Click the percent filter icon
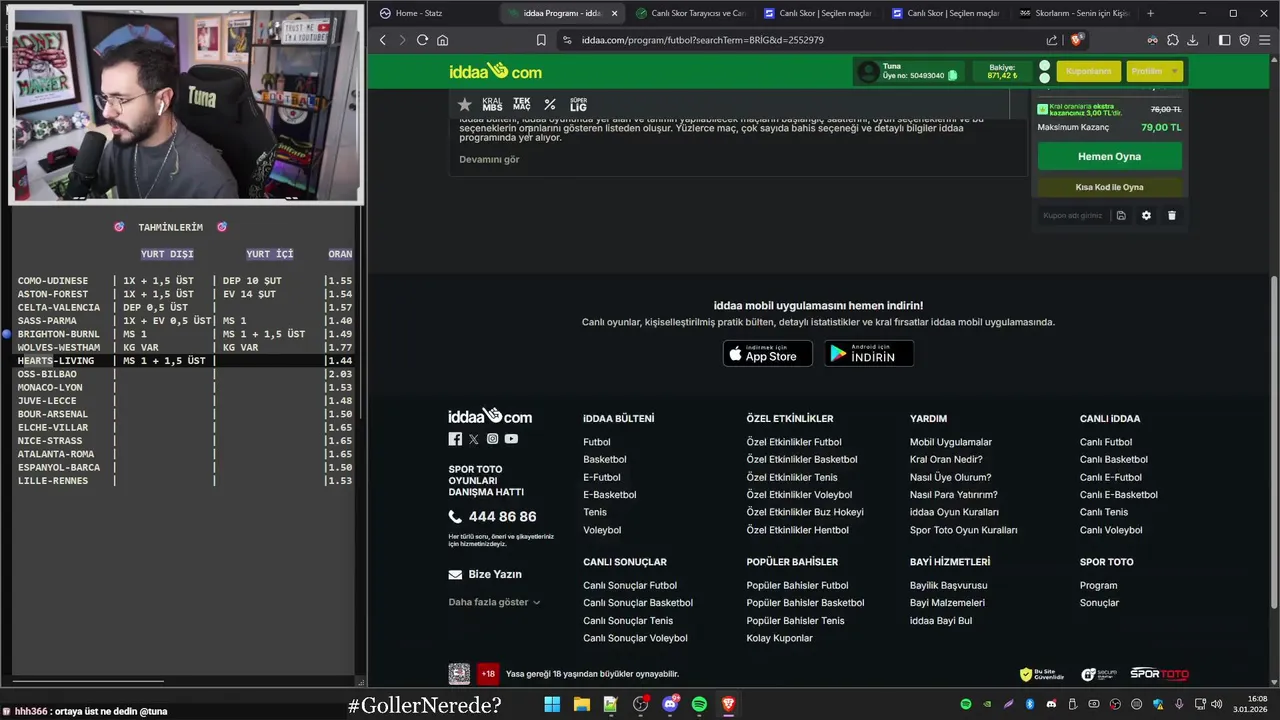1280x720 pixels. coord(550,104)
